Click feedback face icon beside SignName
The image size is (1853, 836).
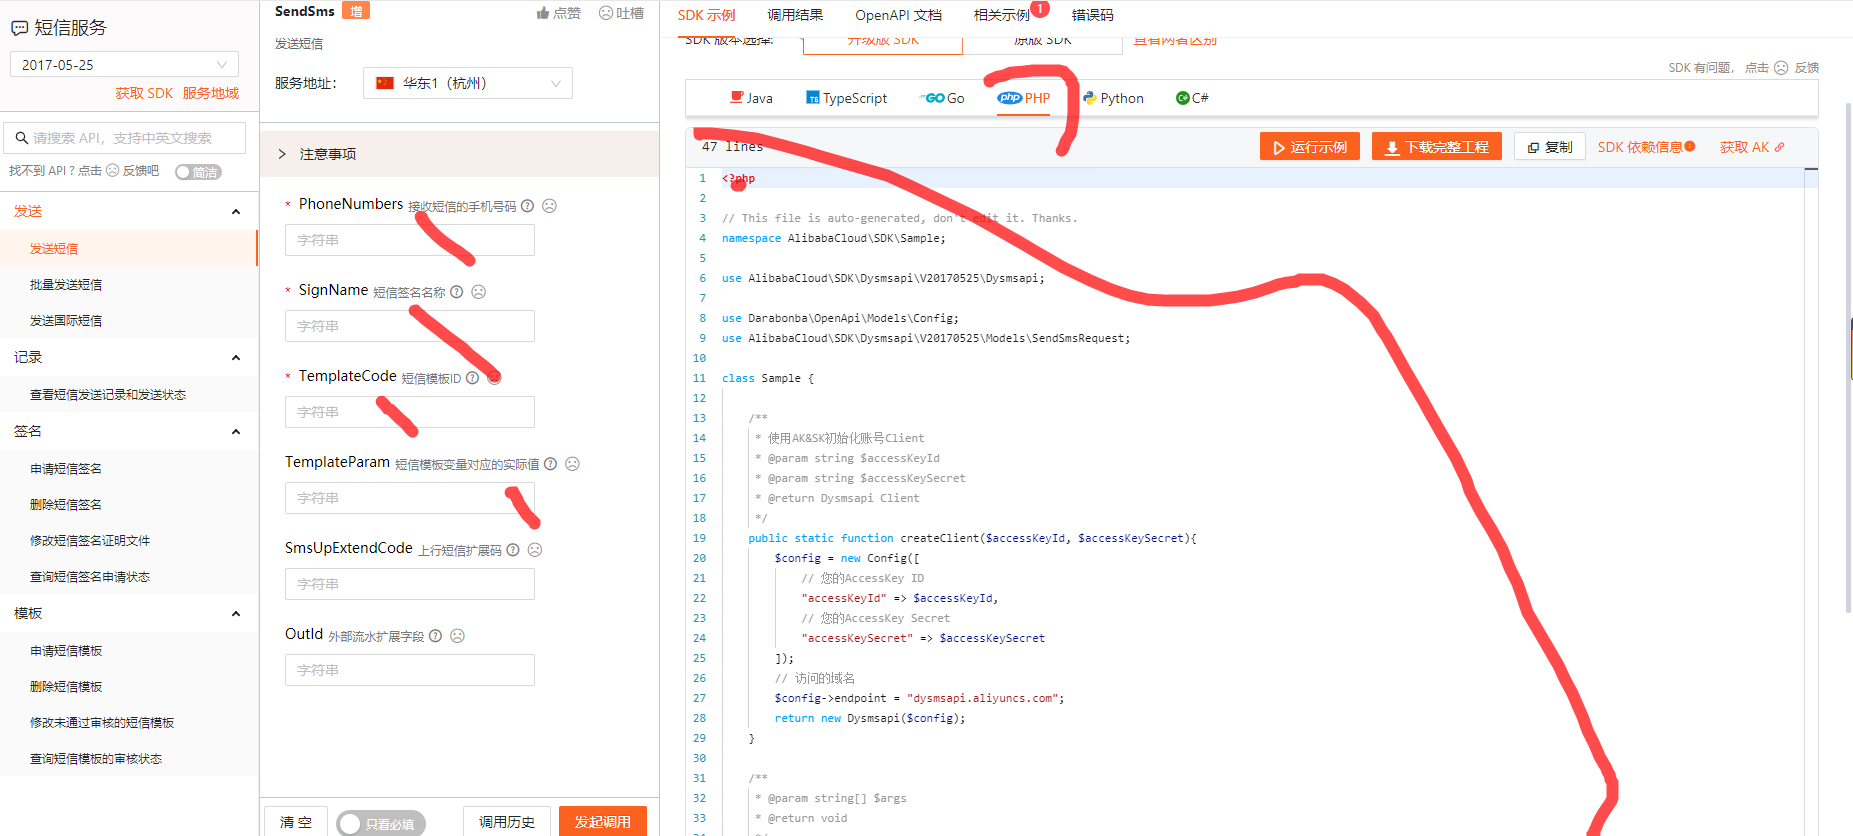coord(478,292)
